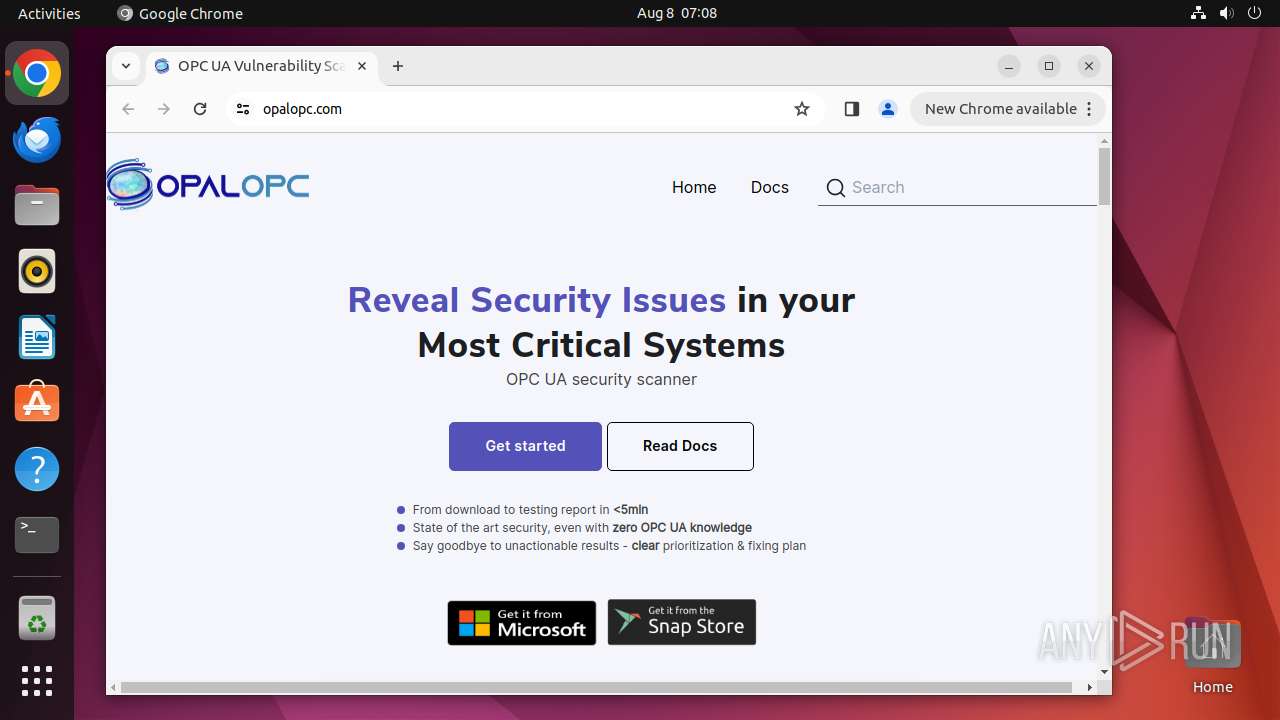Open the power menu icon in top bar

[x=1255, y=13]
